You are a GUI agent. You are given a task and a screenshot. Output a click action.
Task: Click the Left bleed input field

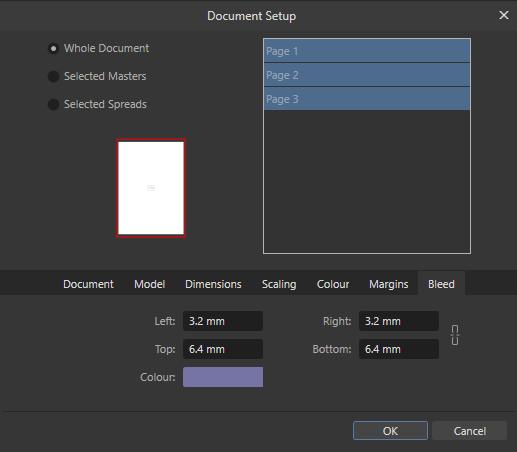point(223,321)
